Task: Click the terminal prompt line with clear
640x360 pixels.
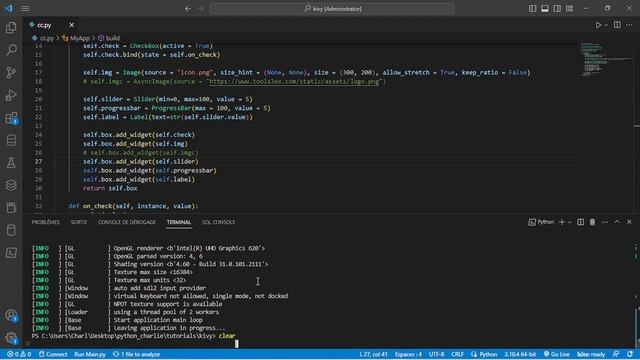Action: click(133, 336)
